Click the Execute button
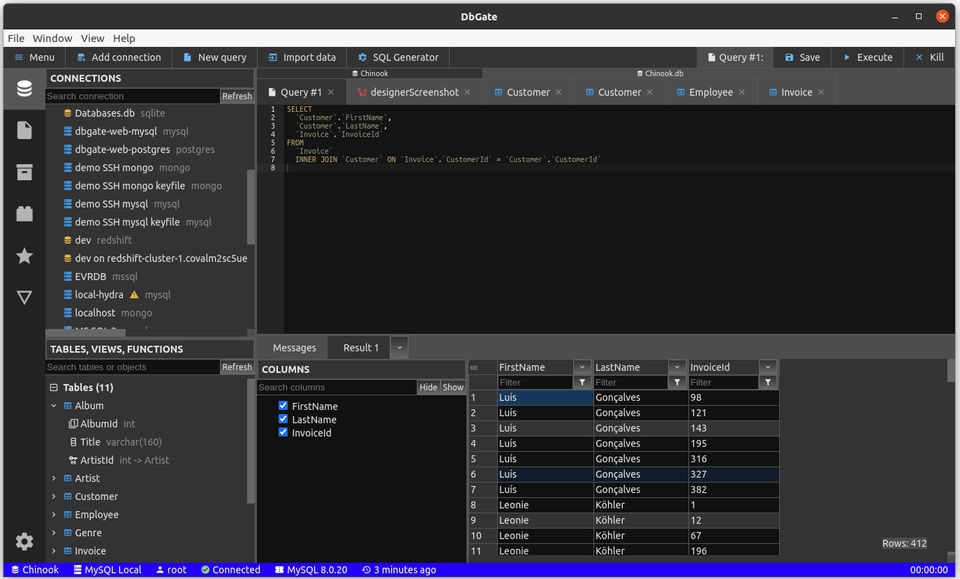Screen dimensions: 960x579 pyautogui.click(x=866, y=57)
